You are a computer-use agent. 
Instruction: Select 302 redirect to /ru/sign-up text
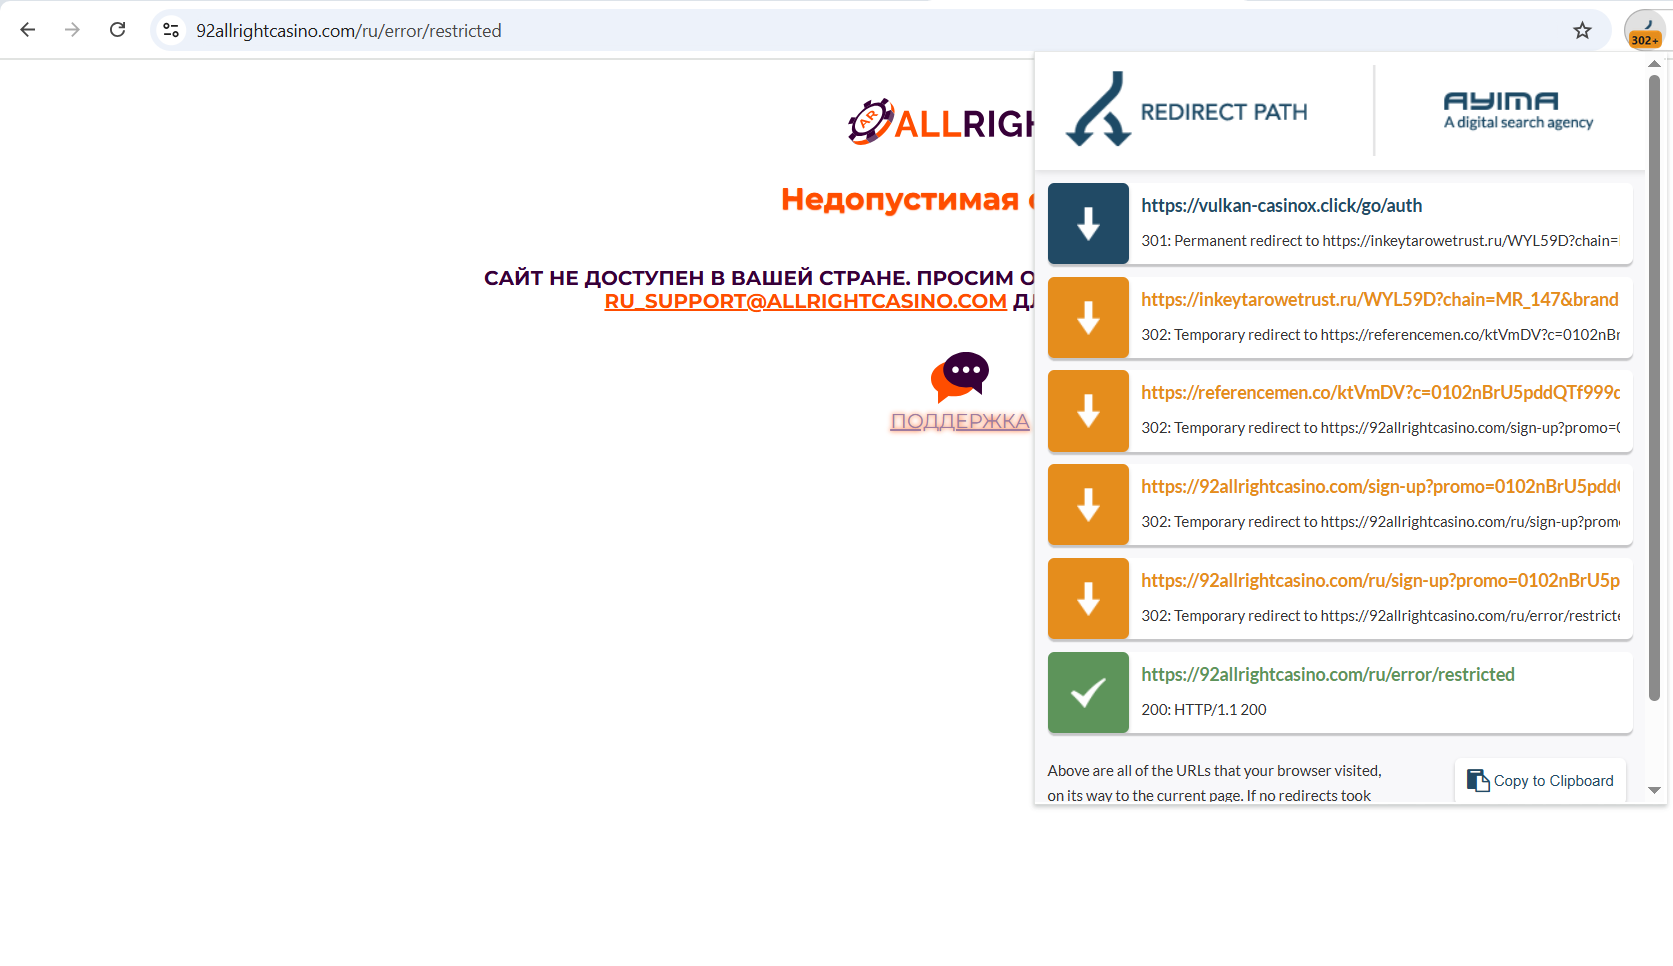(x=1380, y=522)
